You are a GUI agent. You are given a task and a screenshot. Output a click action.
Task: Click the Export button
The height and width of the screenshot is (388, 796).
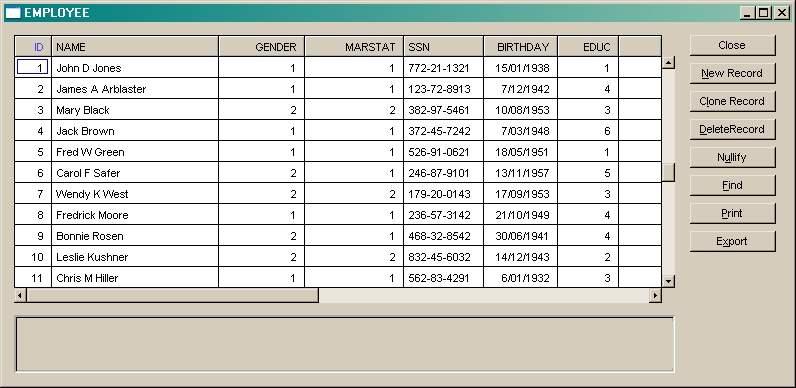coord(732,241)
